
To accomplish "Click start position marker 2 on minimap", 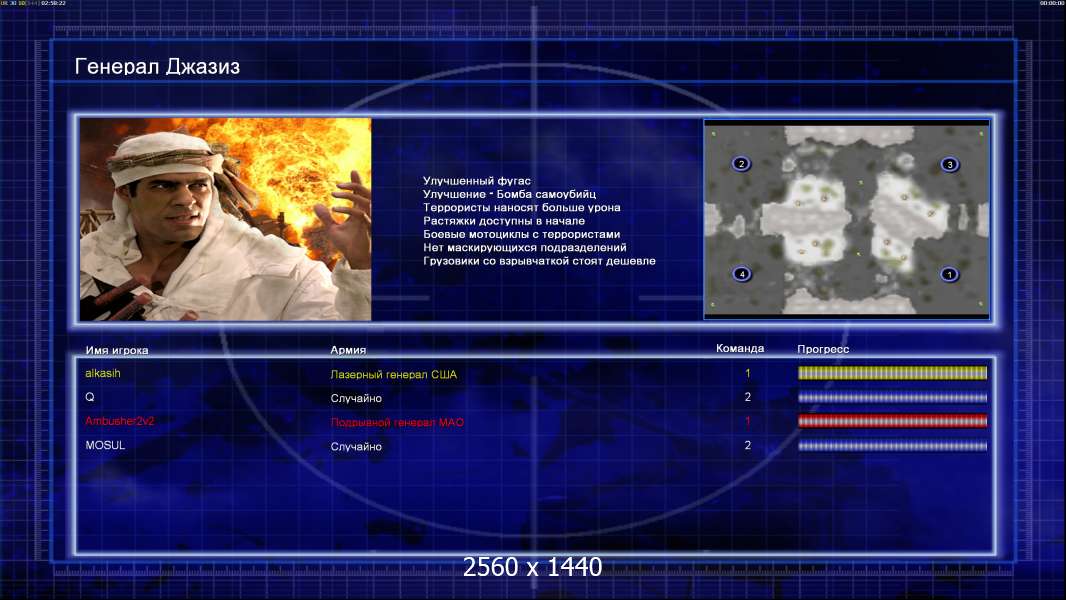I will 741,164.
